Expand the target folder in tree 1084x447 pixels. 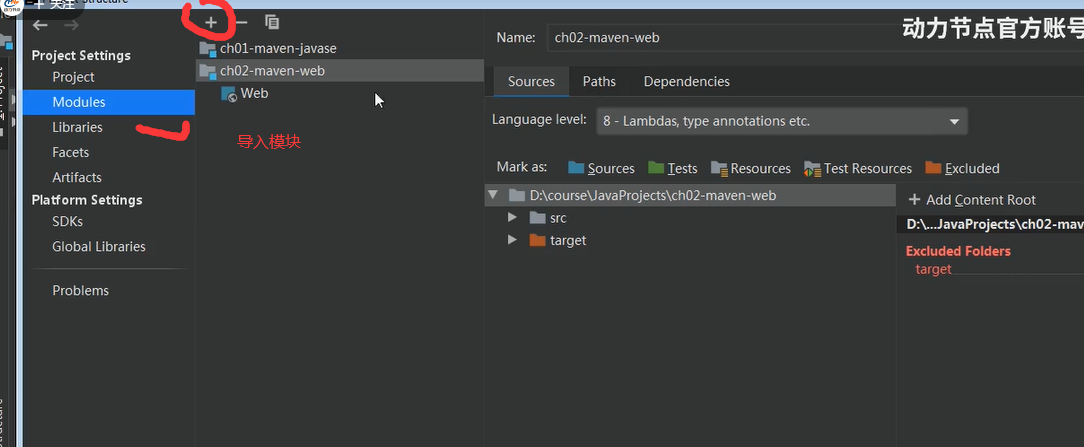(x=513, y=240)
